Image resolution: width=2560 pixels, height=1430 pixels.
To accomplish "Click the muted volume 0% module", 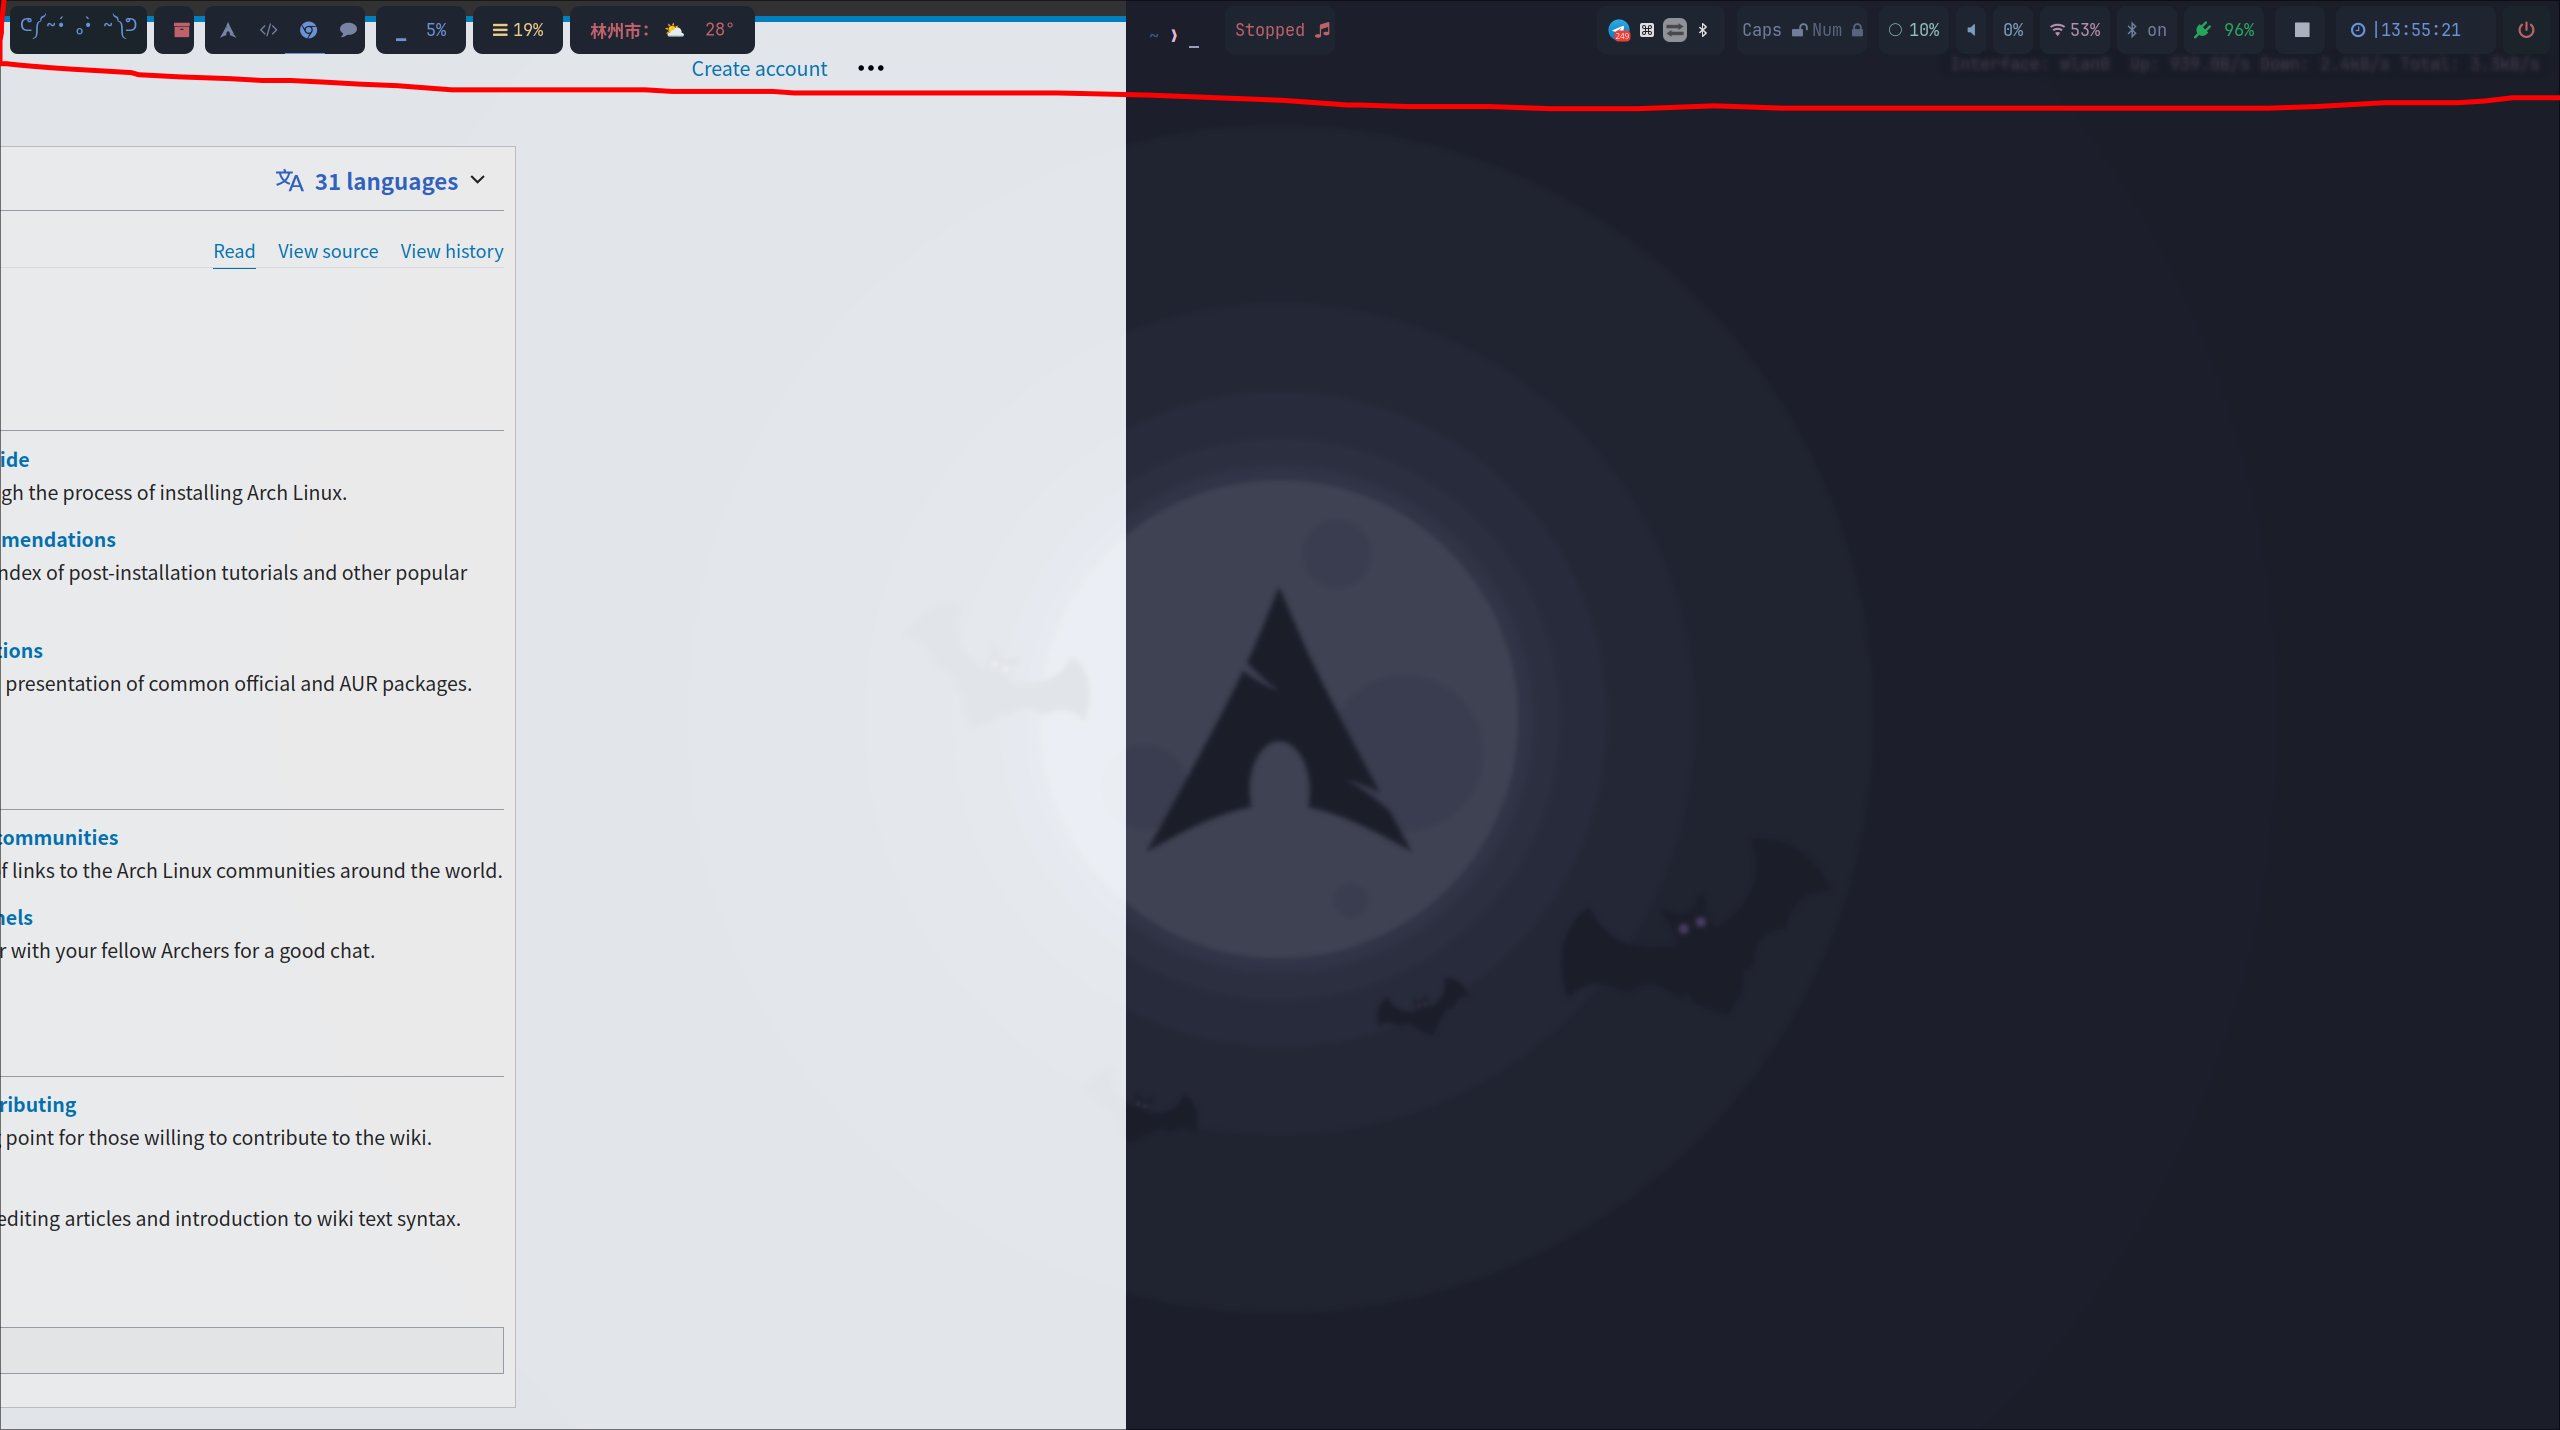I will pyautogui.click(x=2013, y=30).
